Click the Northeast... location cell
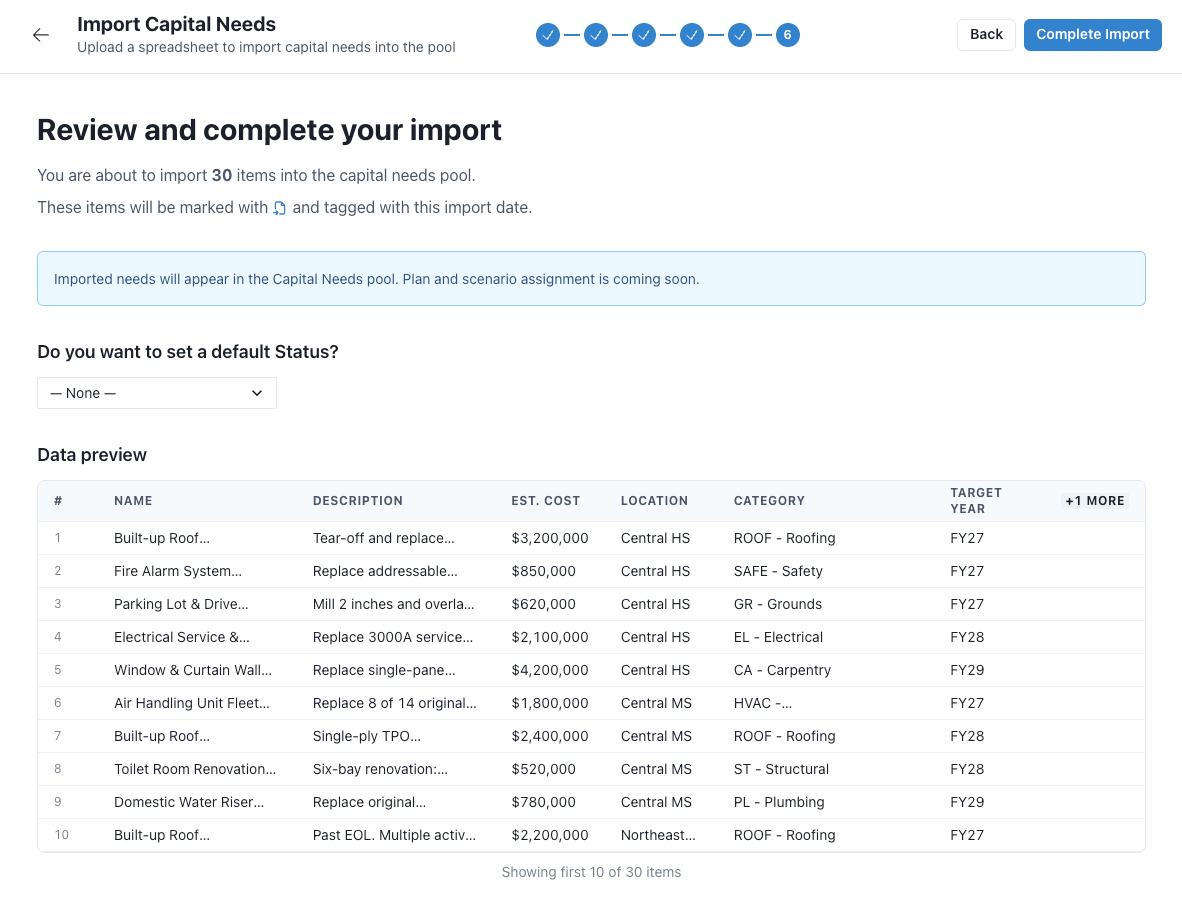Screen dimensions: 1182x909 click(x=658, y=835)
